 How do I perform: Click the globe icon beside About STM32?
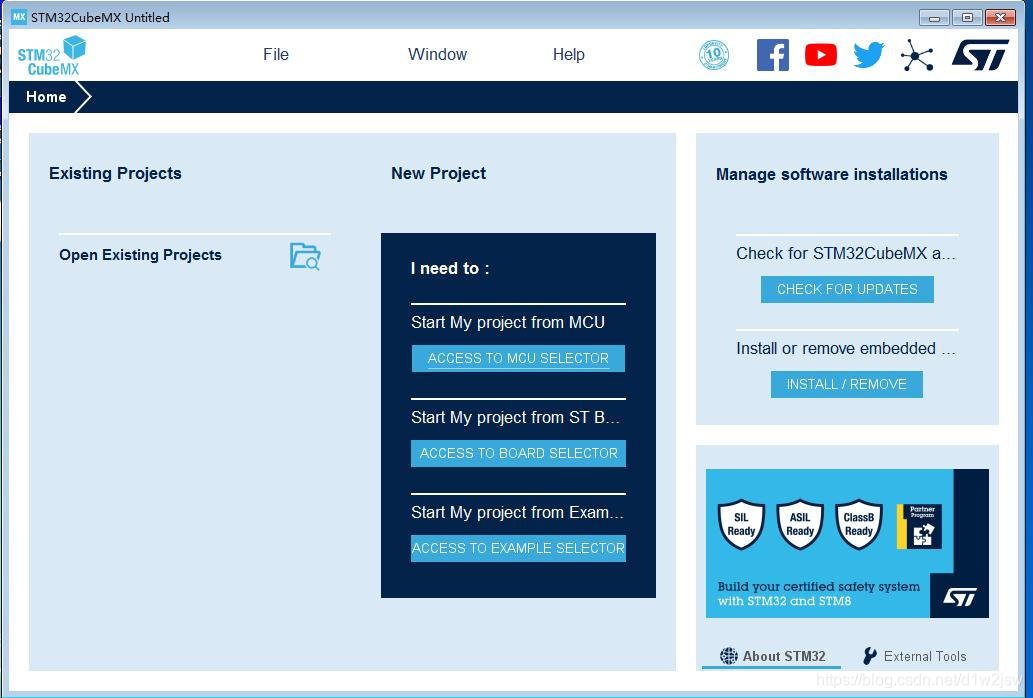(729, 656)
